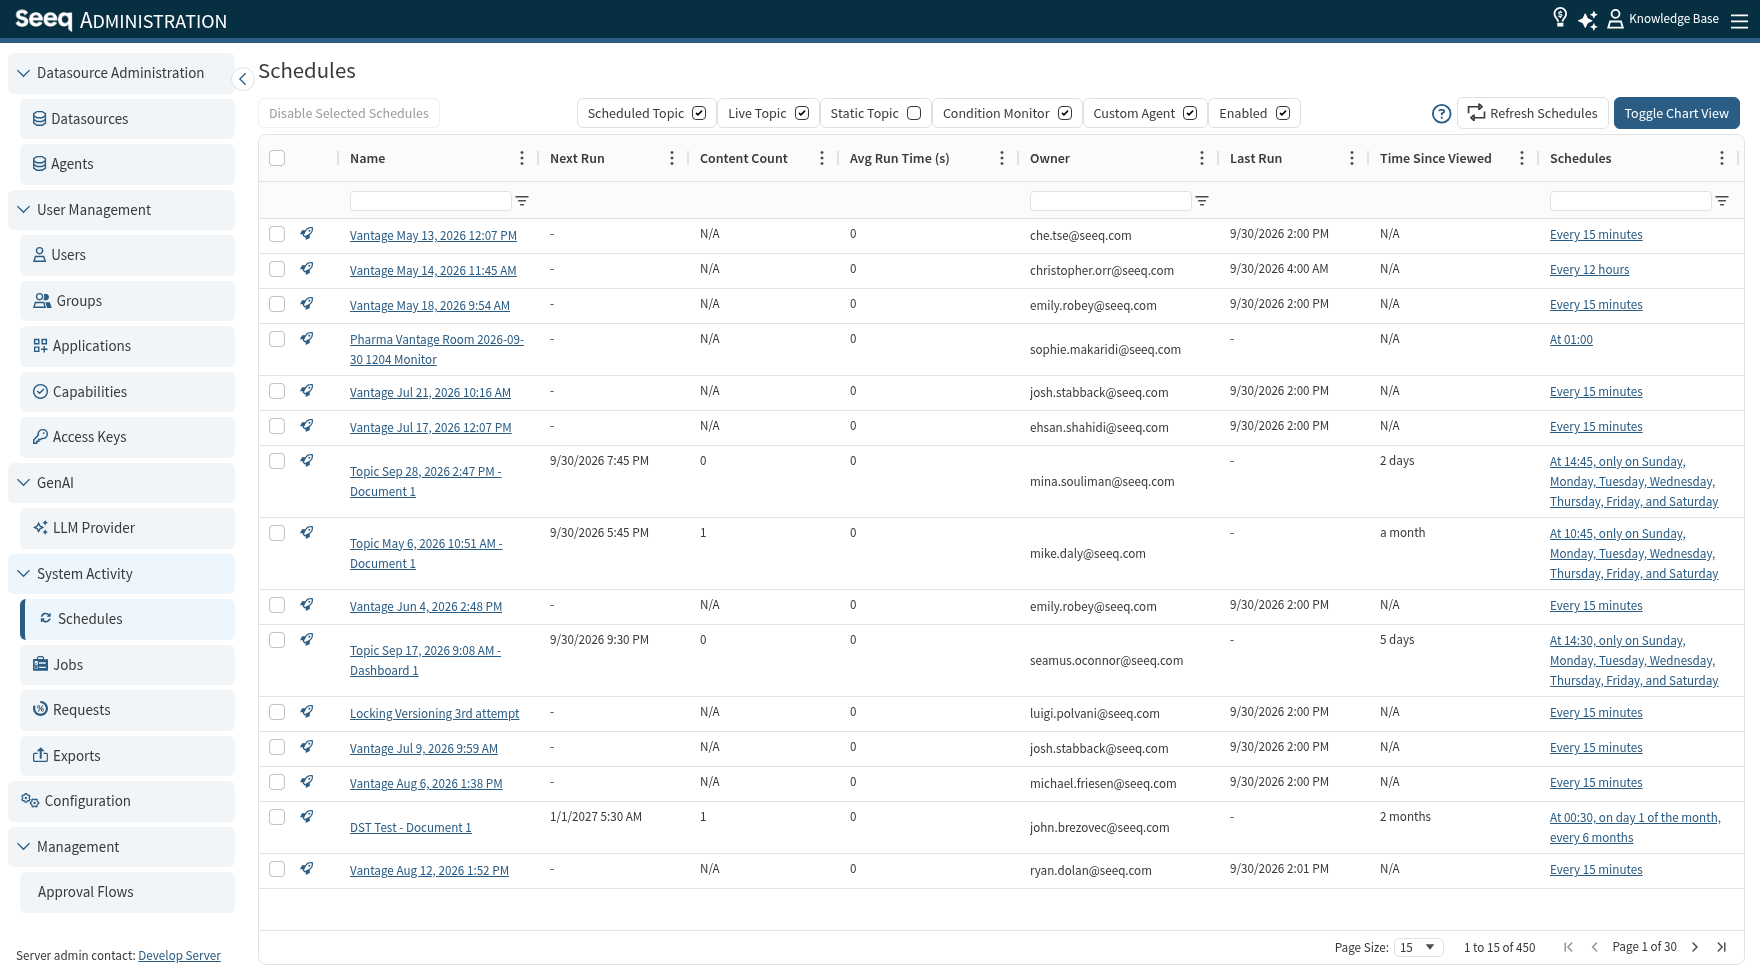Open the Jobs sidebar item

[128, 665]
